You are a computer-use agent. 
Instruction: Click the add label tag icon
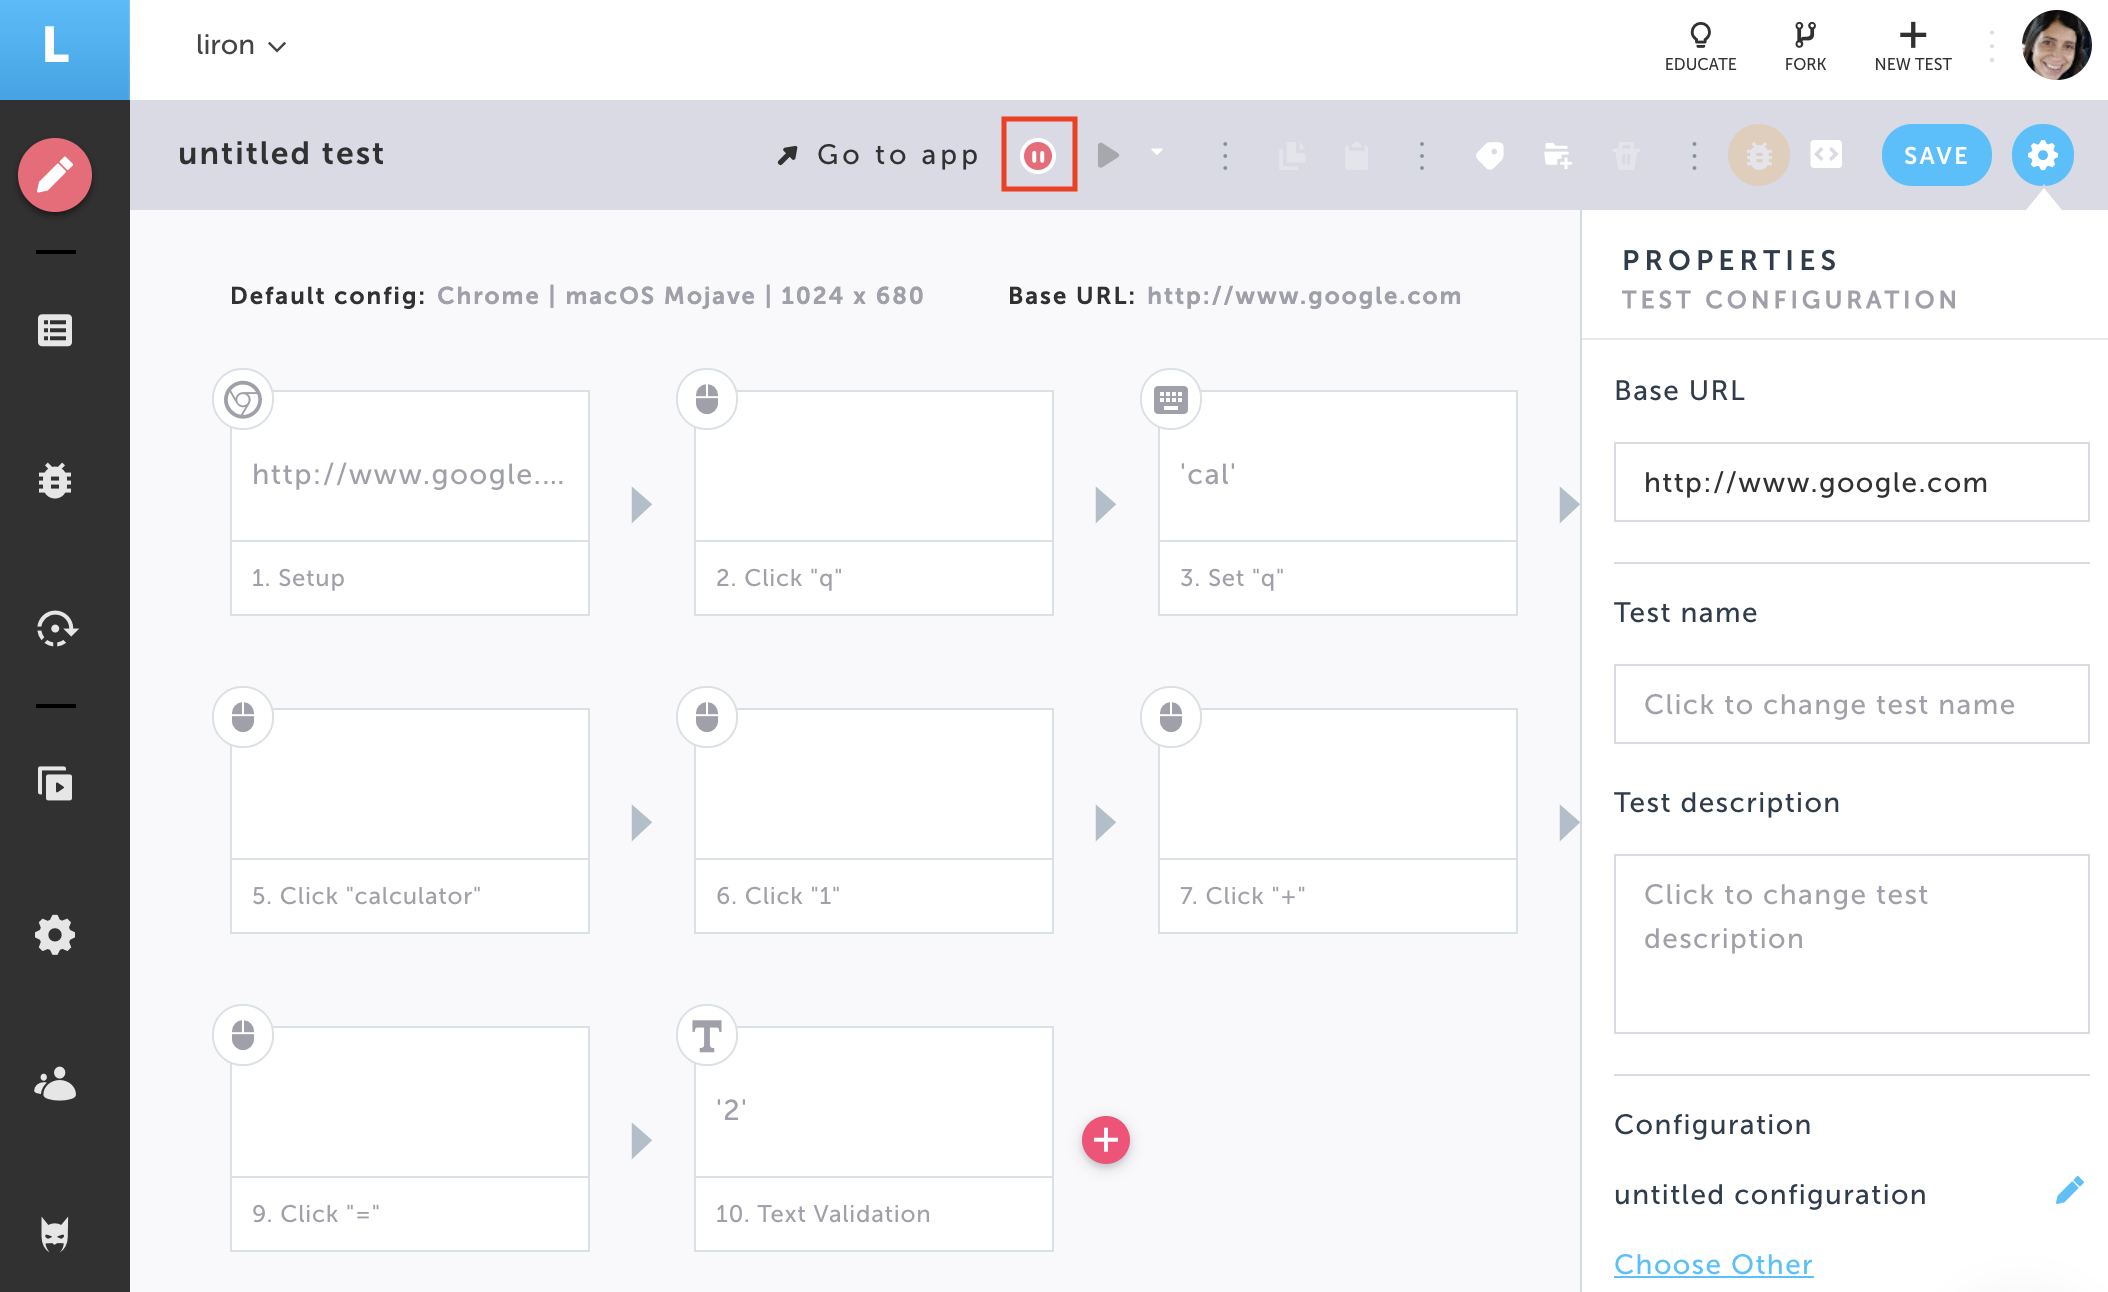[x=1489, y=155]
